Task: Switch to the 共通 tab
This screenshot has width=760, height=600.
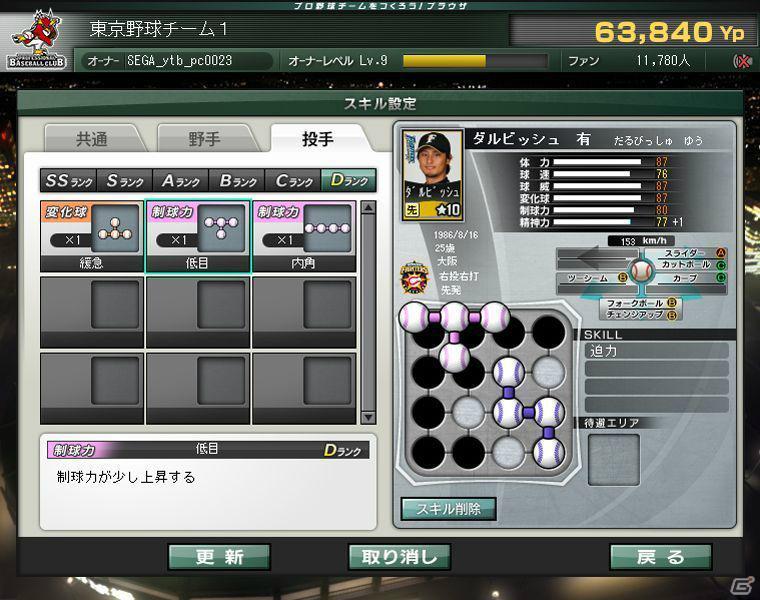Action: [92, 140]
